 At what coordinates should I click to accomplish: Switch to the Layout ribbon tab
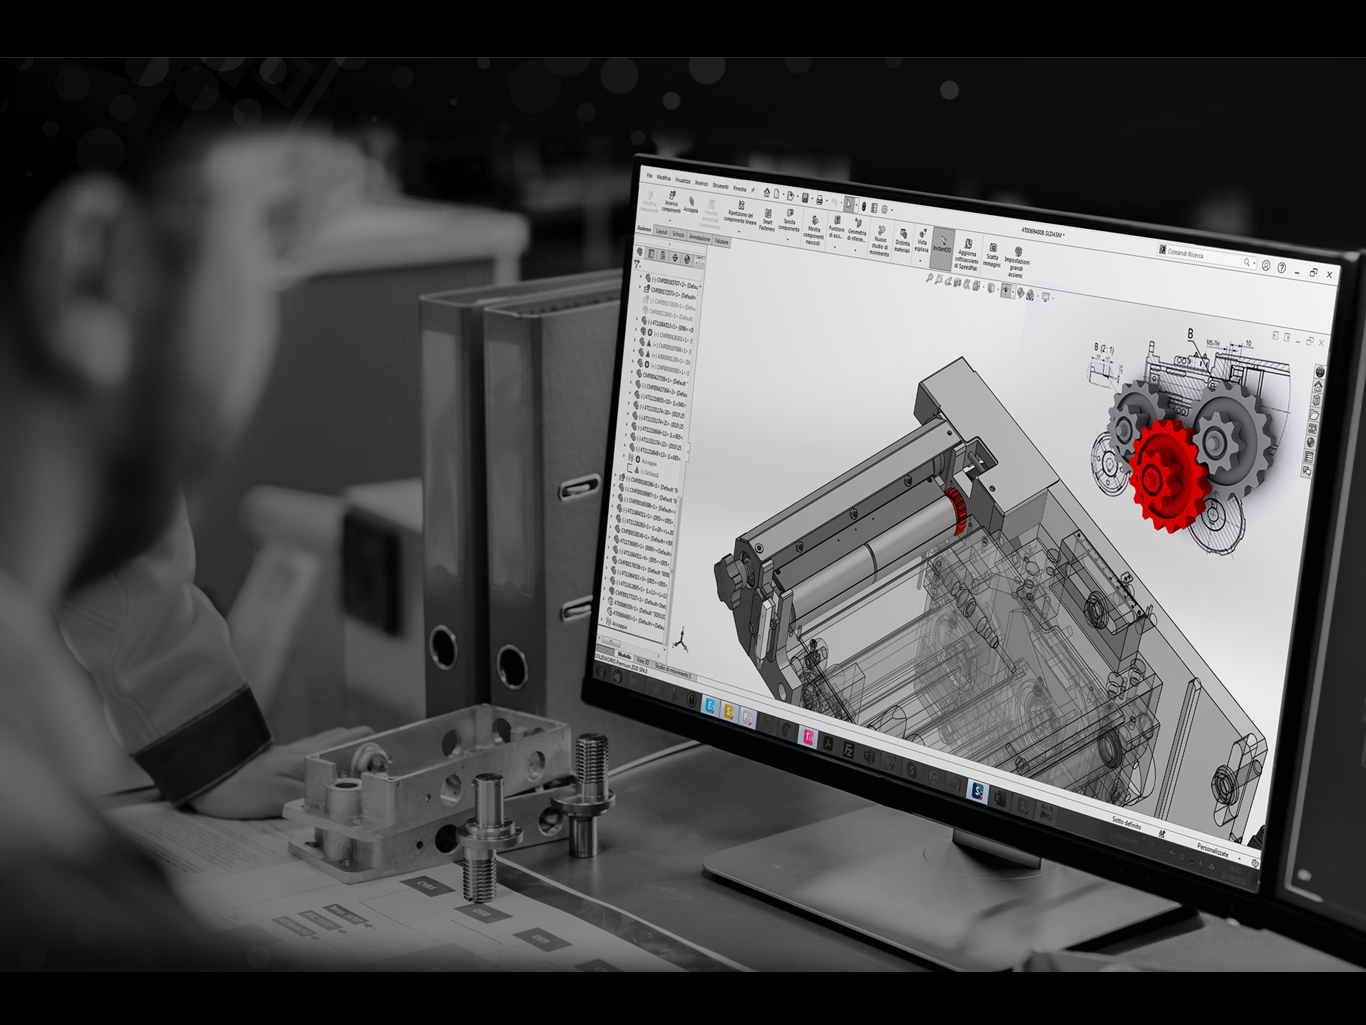[x=661, y=232]
